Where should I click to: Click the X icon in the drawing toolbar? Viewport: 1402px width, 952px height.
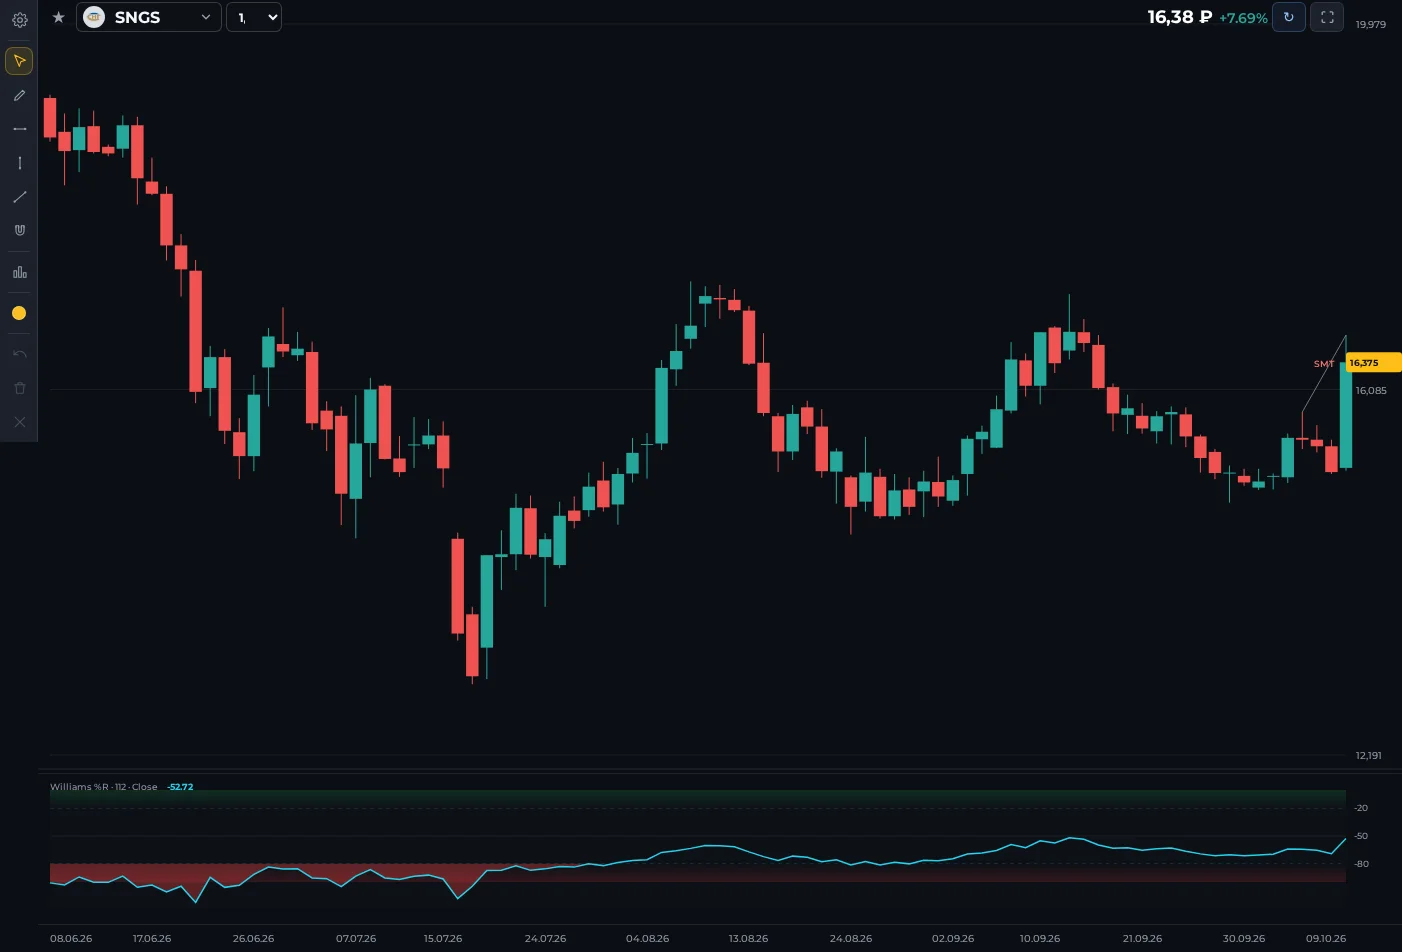[x=19, y=422]
